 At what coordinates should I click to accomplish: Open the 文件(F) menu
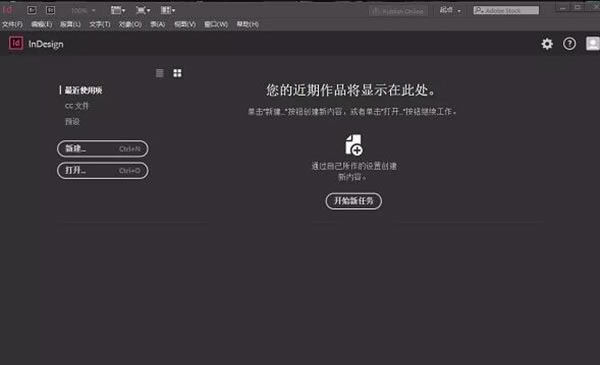tap(12, 24)
